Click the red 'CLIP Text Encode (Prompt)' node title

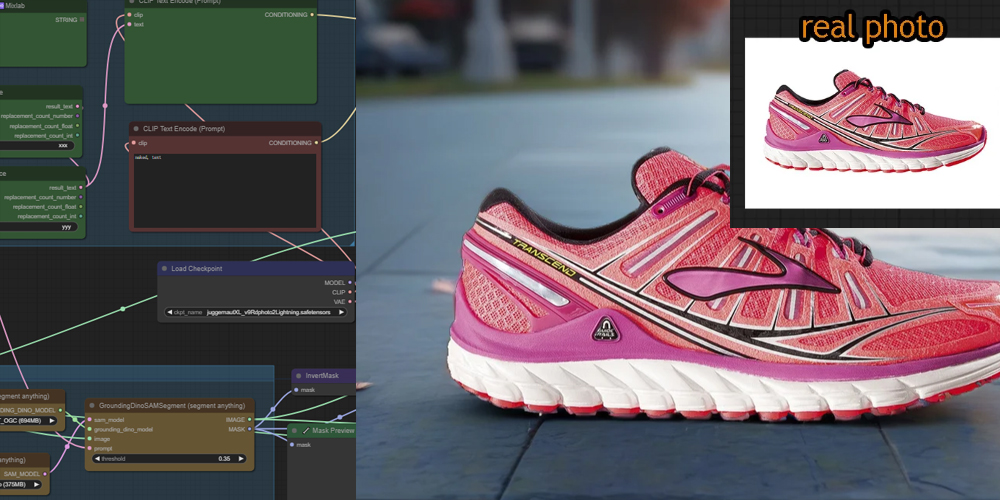184,129
